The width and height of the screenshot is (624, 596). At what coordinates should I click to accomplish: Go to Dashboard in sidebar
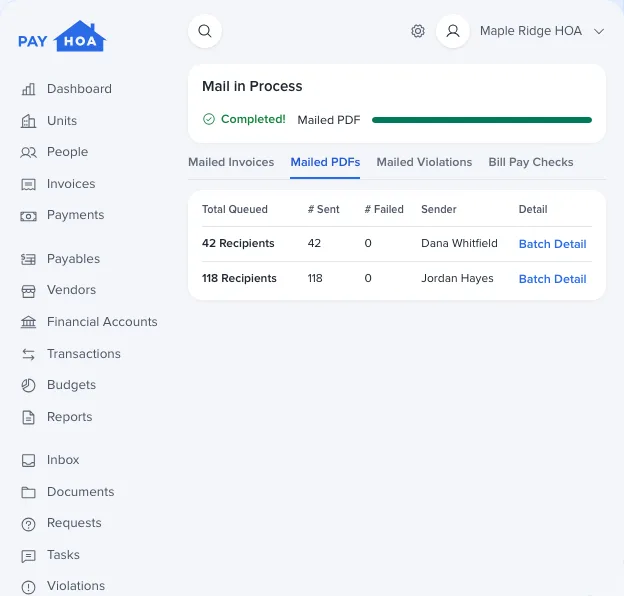coord(79,89)
